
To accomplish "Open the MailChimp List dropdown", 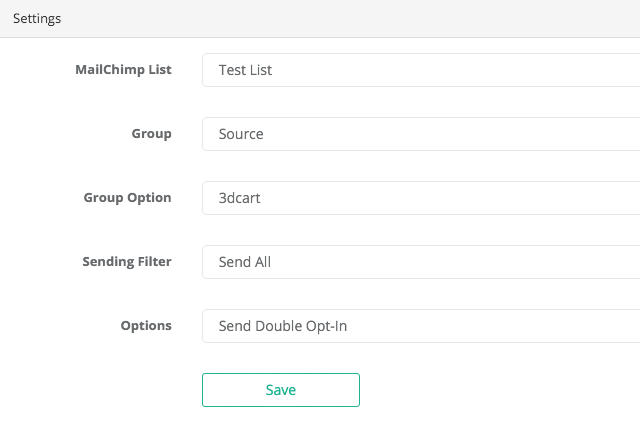I will (x=420, y=70).
